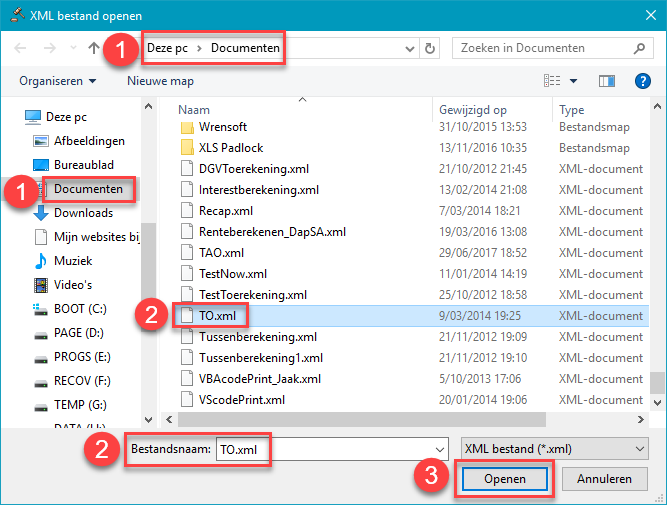This screenshot has height=505, width=667.
Task: Click the Openen button
Action: [505, 479]
